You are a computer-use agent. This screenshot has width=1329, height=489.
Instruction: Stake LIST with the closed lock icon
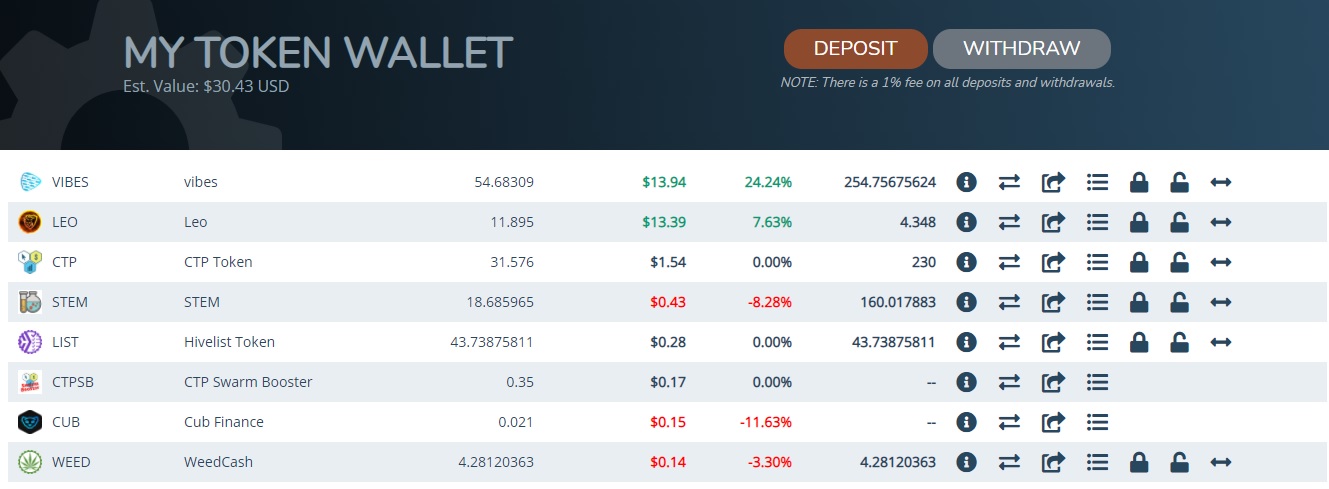1138,342
